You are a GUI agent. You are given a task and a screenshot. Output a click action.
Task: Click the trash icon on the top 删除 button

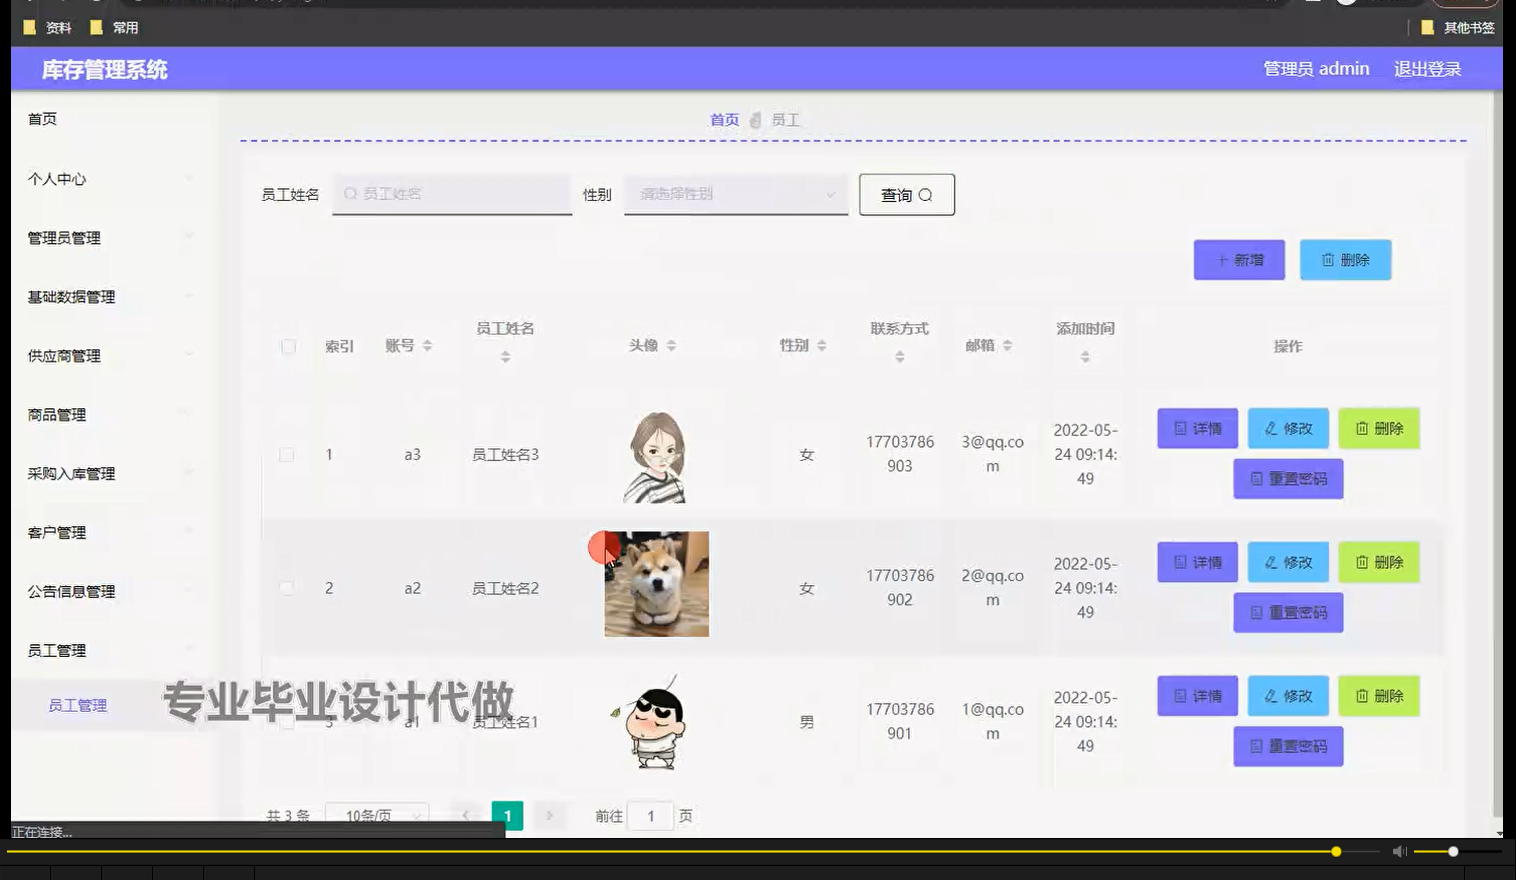(1328, 259)
